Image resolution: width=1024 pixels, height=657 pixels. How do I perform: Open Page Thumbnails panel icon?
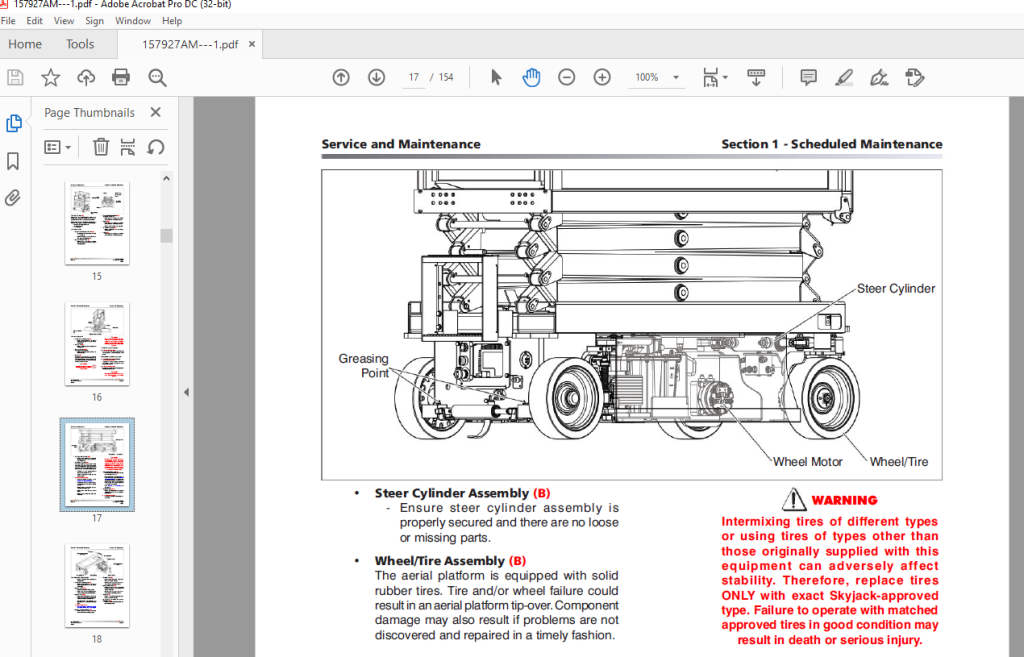[x=14, y=123]
